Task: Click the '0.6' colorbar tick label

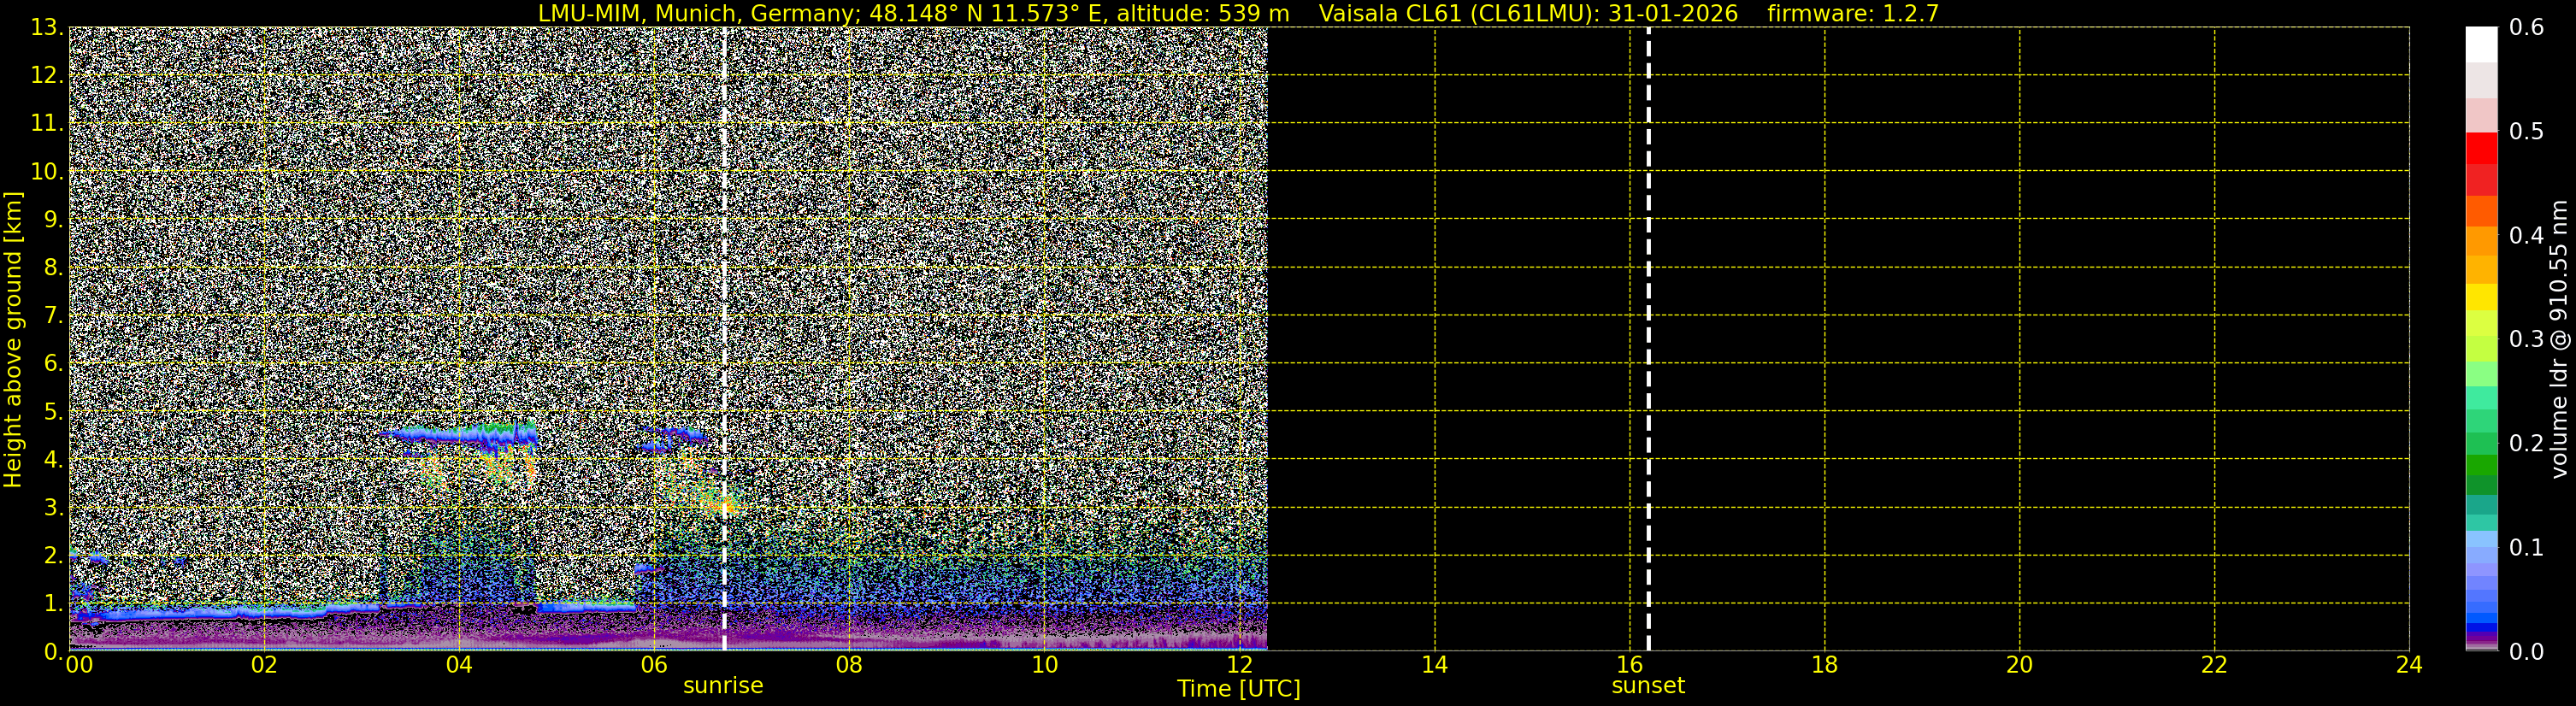Action: pos(2527,28)
